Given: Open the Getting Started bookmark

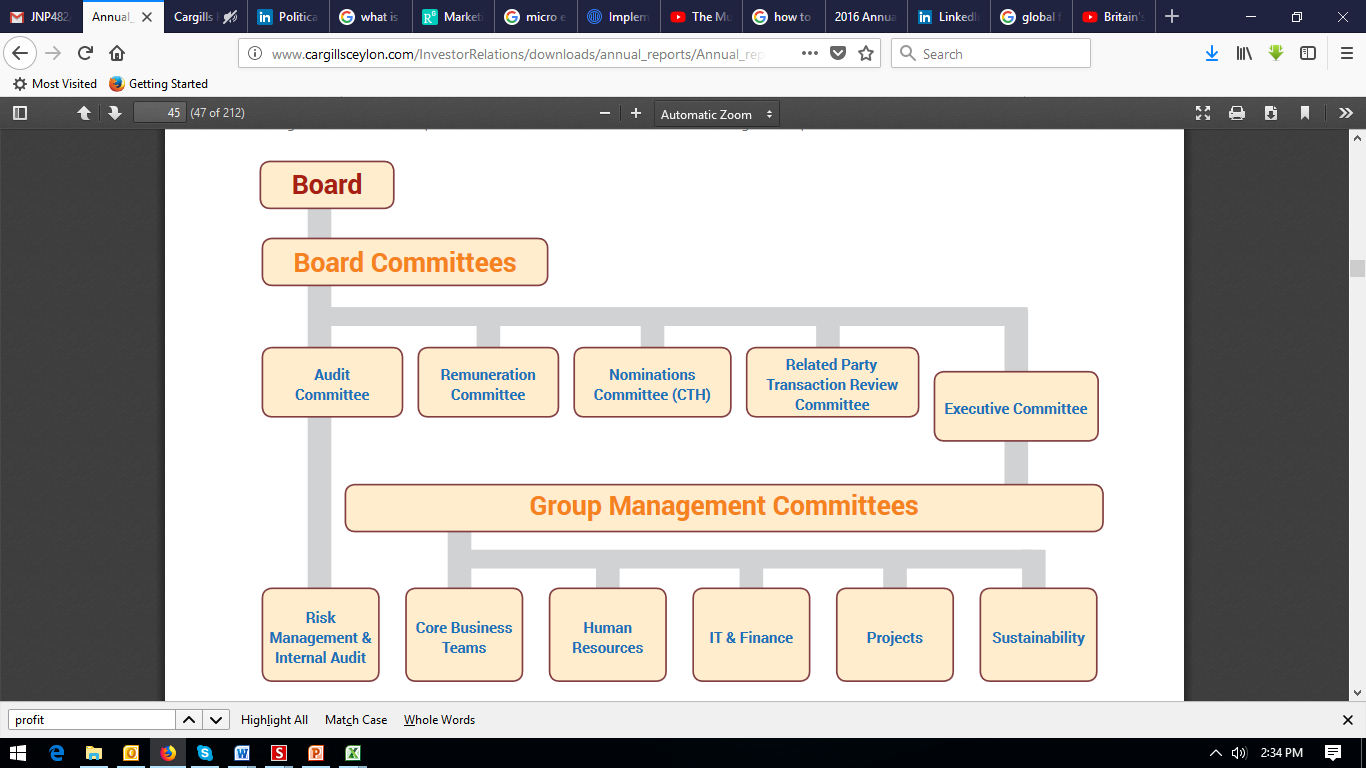Looking at the screenshot, I should (159, 84).
